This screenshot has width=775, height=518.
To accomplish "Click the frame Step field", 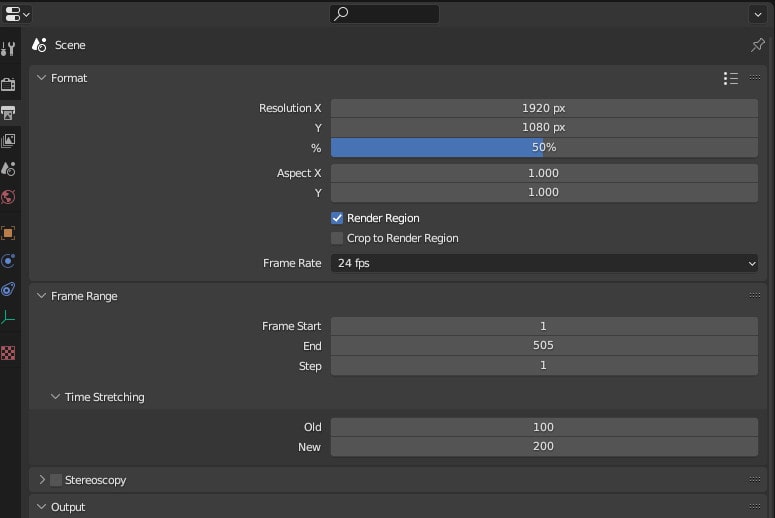I will coord(544,366).
